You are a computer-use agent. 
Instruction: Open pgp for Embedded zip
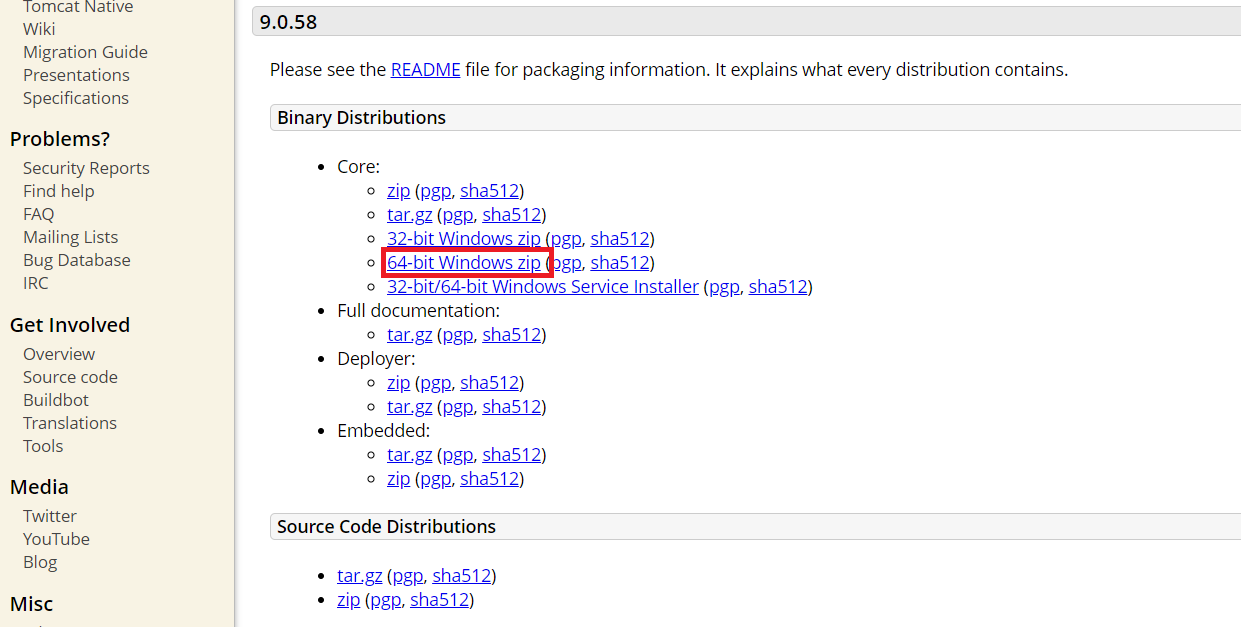pos(435,479)
